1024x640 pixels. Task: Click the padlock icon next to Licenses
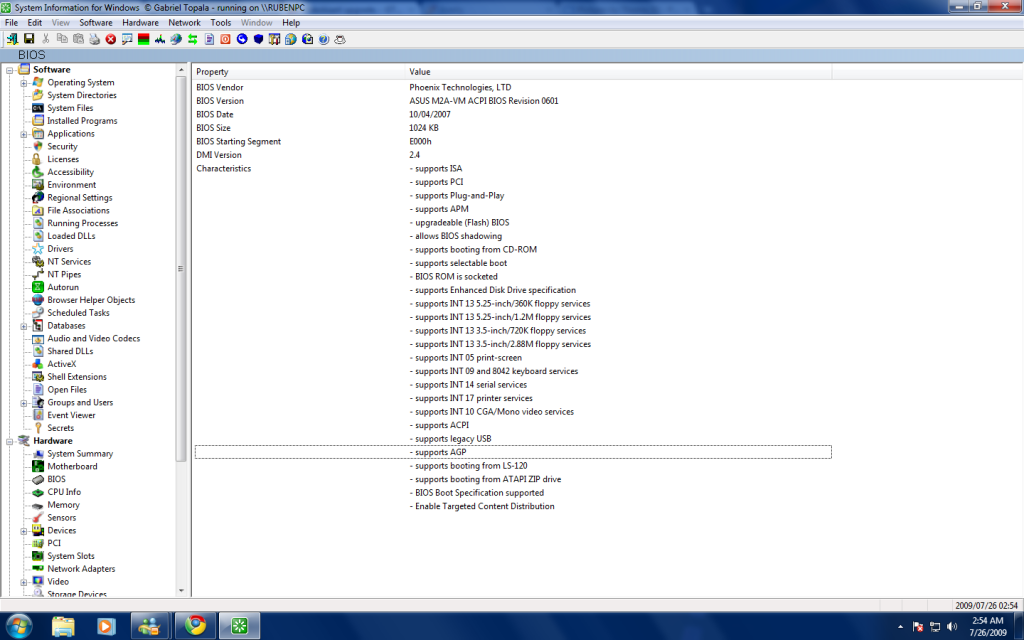click(38, 159)
